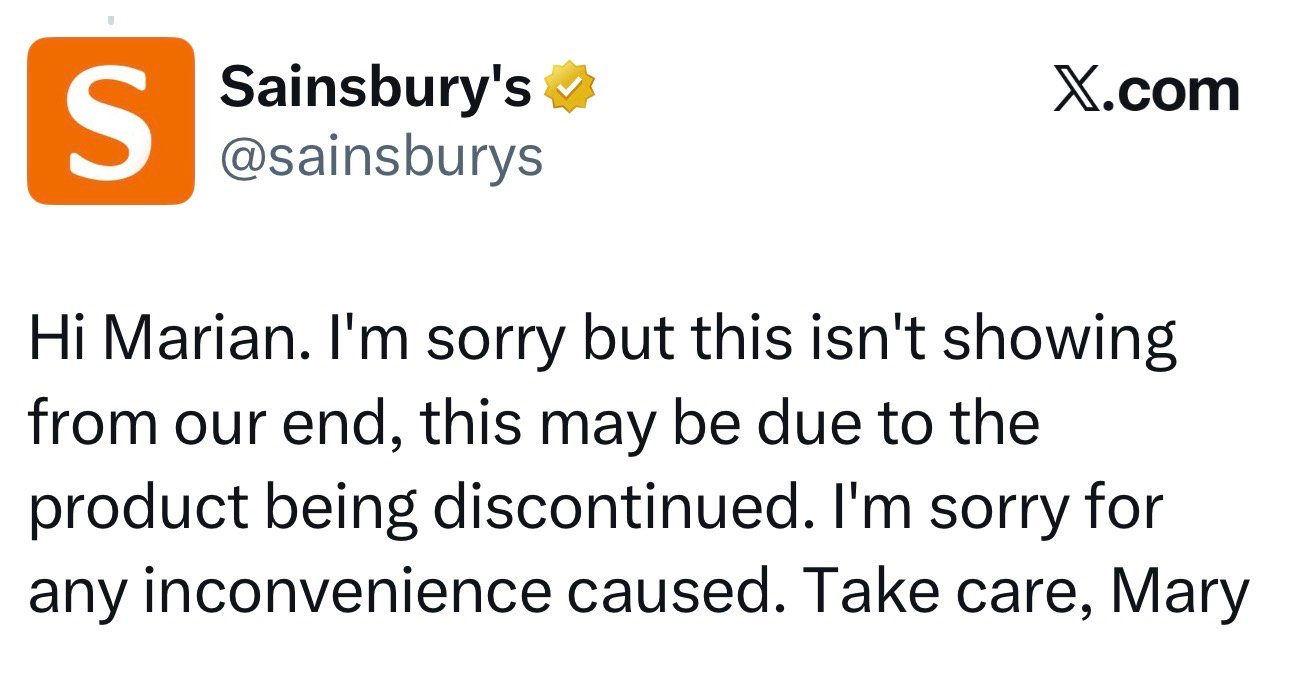1290x687 pixels.
Task: Click the word "showing" in the first line
Action: pos(1060,343)
